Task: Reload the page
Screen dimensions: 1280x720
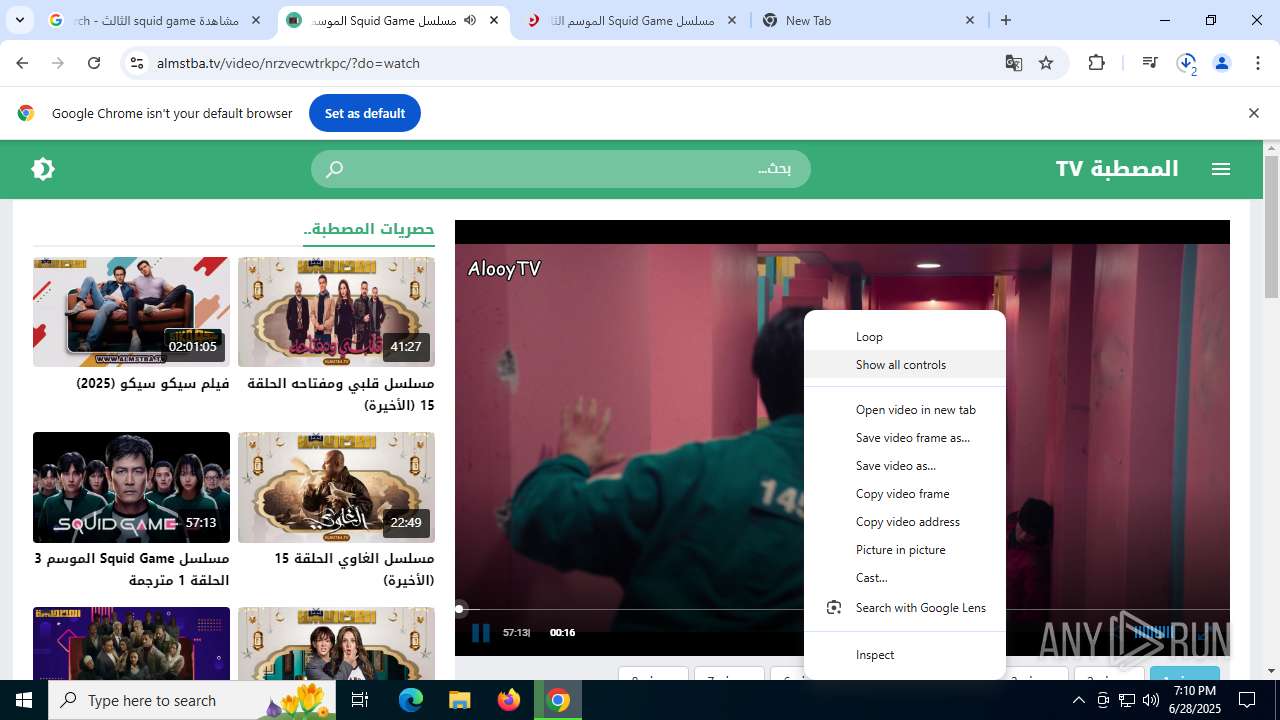Action: click(94, 63)
